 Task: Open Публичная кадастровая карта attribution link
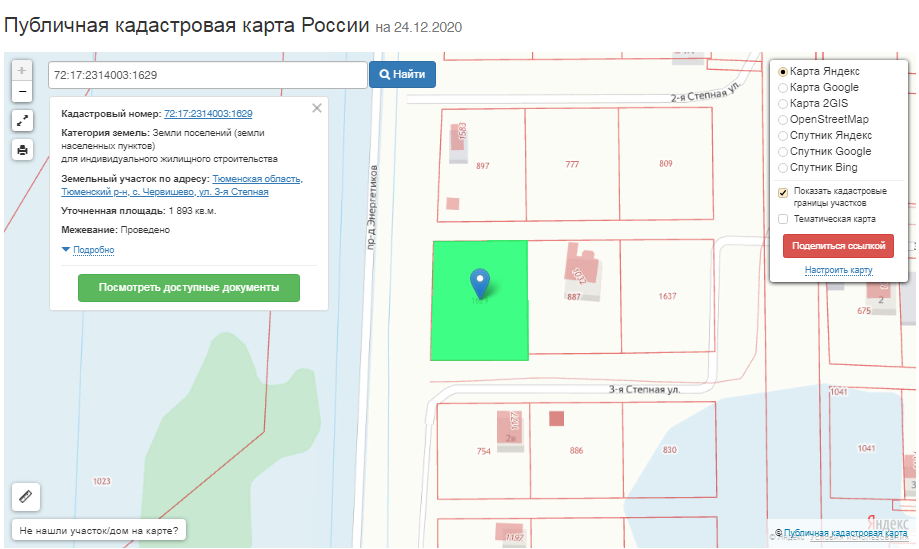(x=845, y=533)
